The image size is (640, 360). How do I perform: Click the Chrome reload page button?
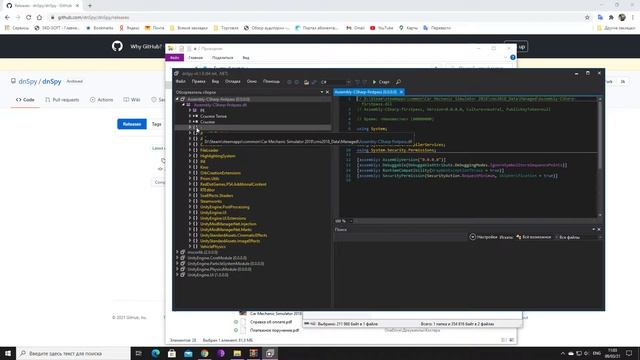coord(29,18)
